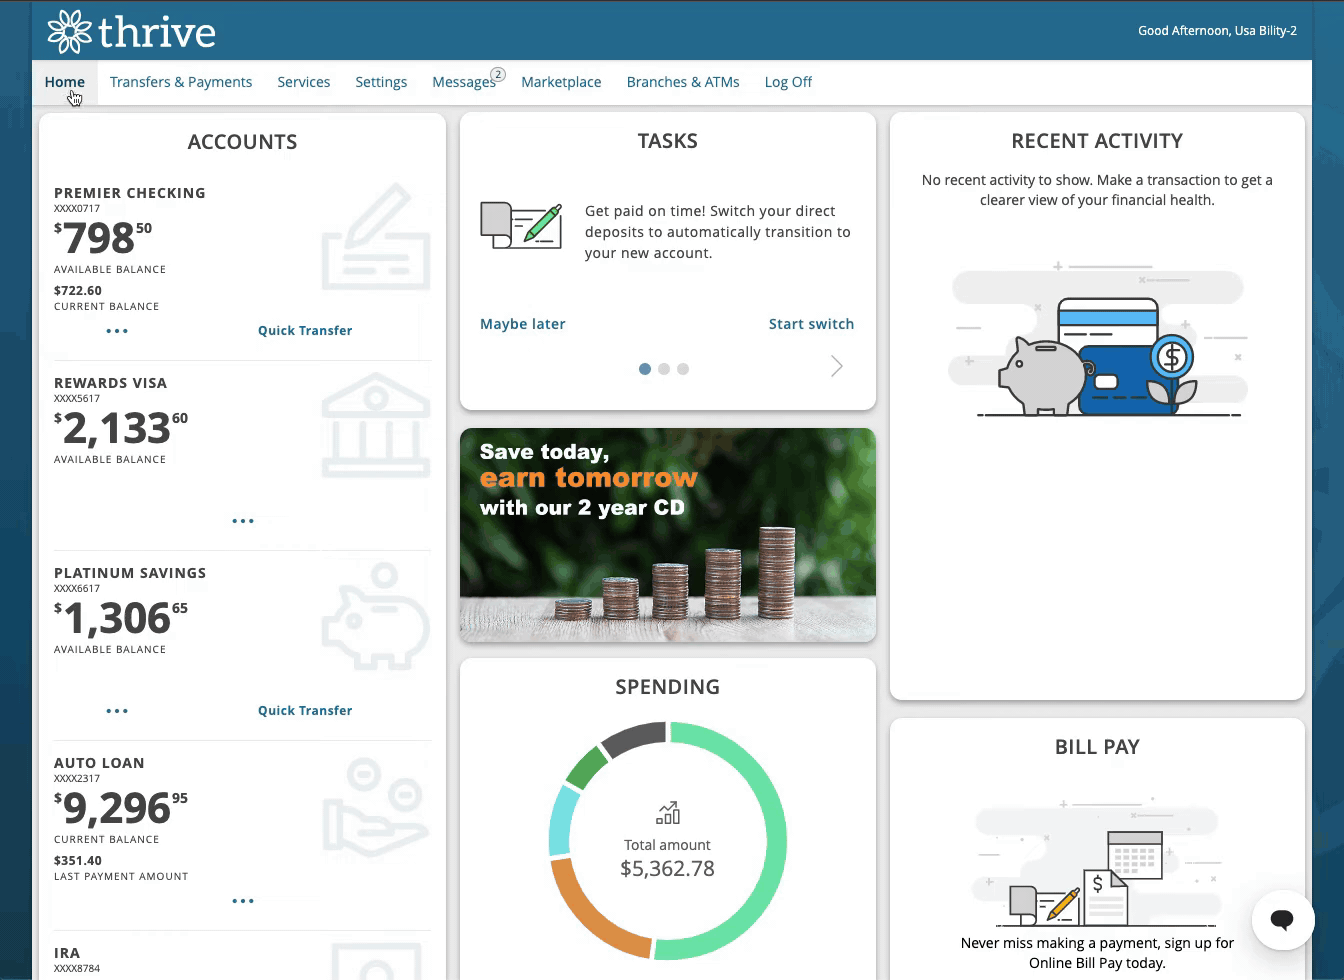Open Branches & ATMs page

(683, 82)
